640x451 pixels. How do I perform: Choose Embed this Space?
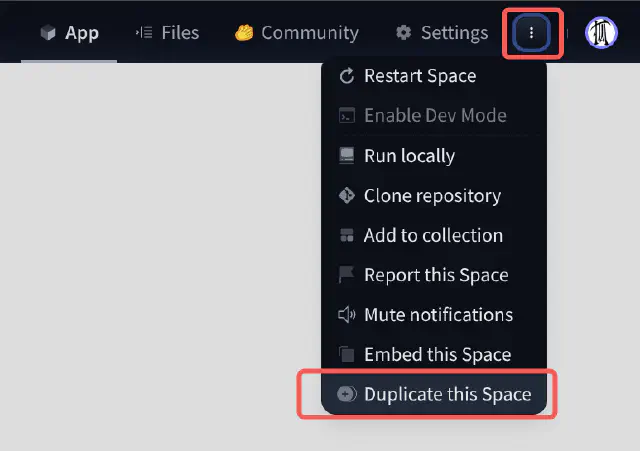coord(437,355)
